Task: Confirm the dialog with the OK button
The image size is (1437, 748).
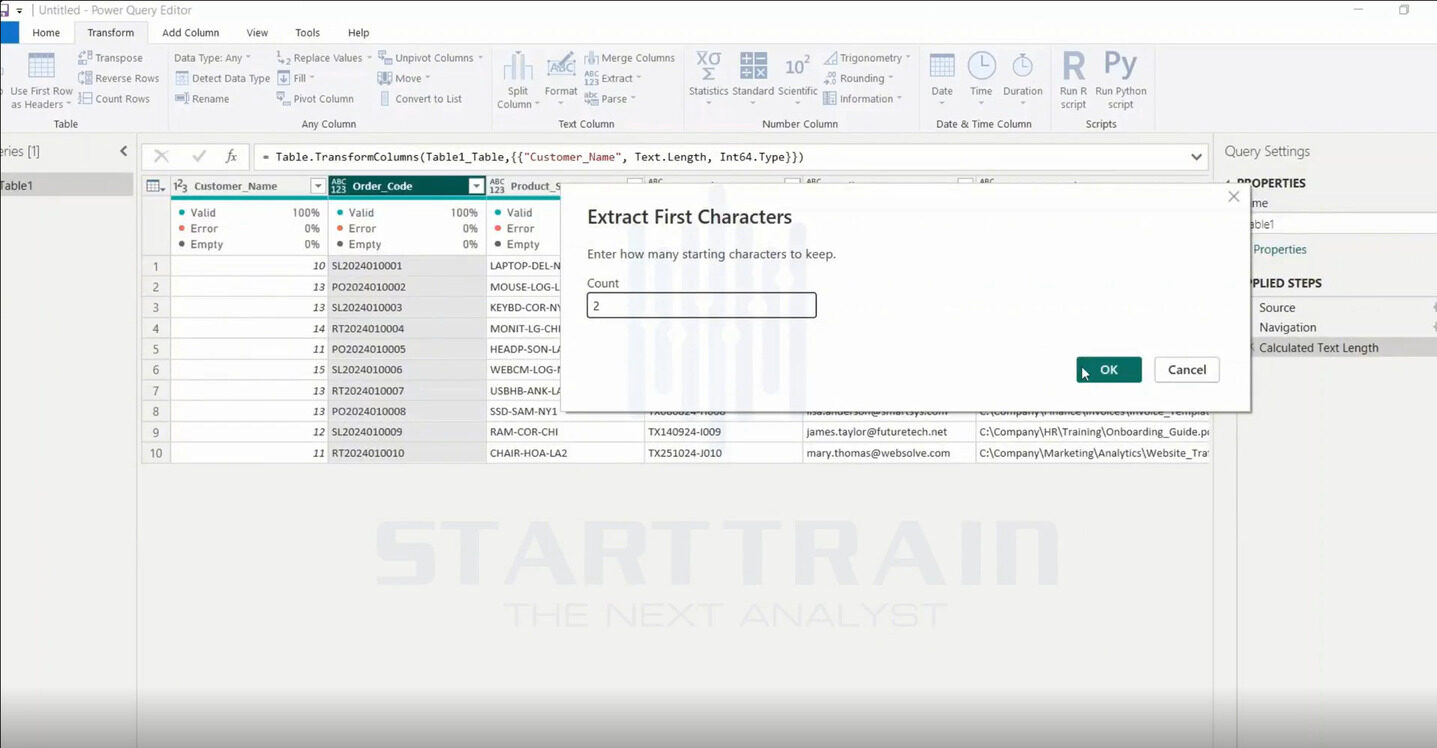Action: [x=1109, y=370]
